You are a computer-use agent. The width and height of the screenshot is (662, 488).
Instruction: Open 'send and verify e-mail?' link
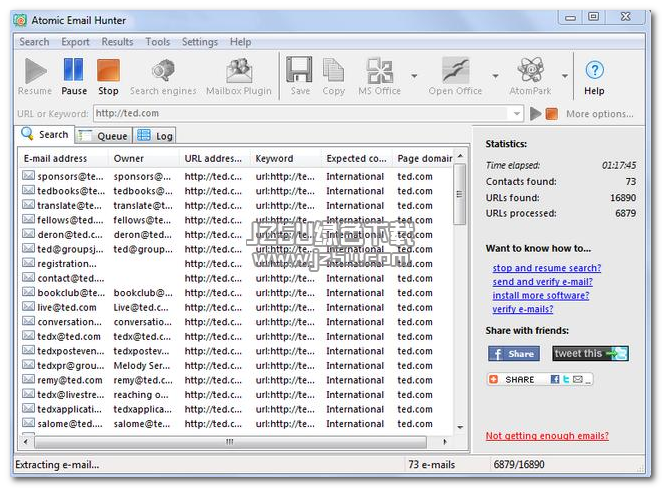pos(543,282)
